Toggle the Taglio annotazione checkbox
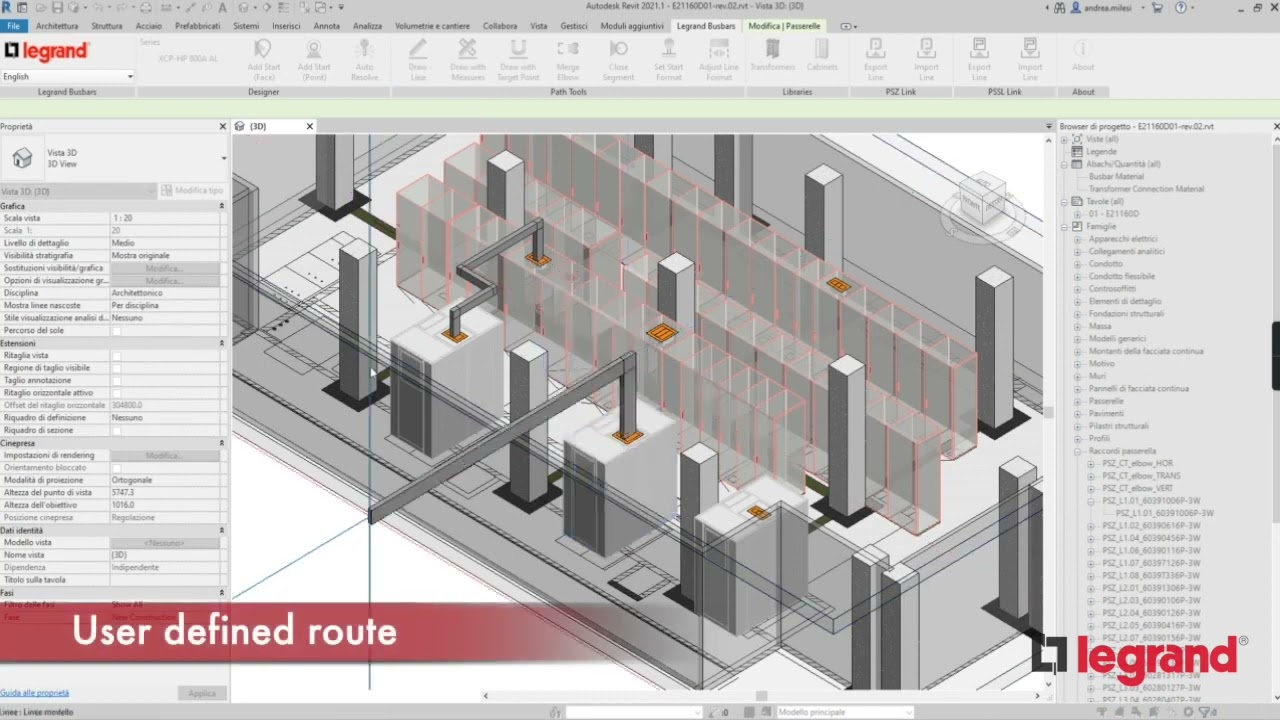 116,381
